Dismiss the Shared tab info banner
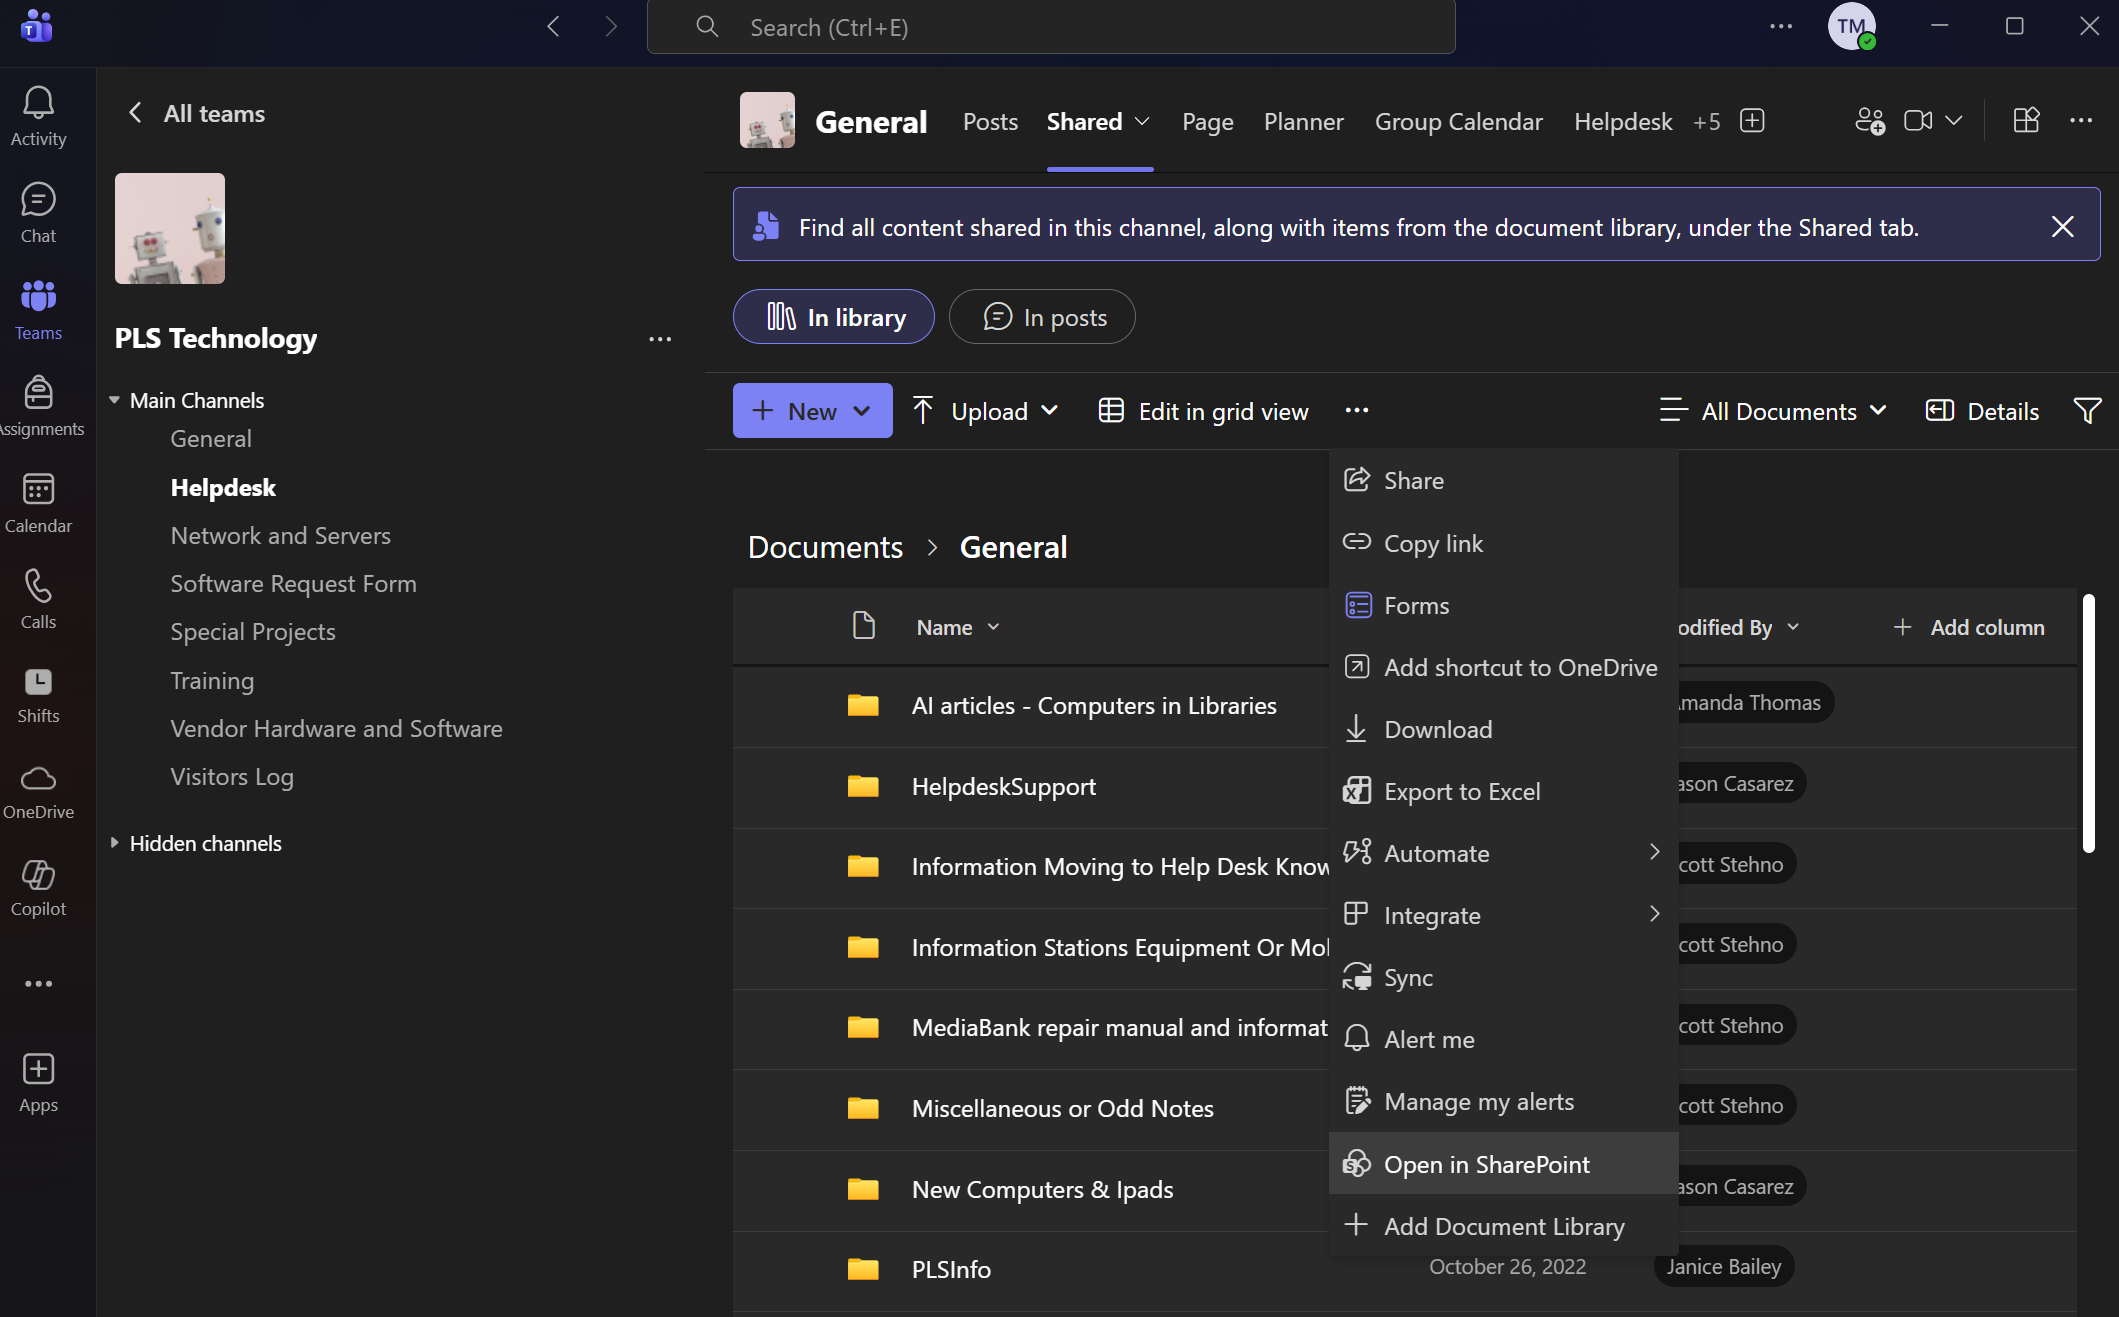Image resolution: width=2119 pixels, height=1317 pixels. coord(2062,227)
